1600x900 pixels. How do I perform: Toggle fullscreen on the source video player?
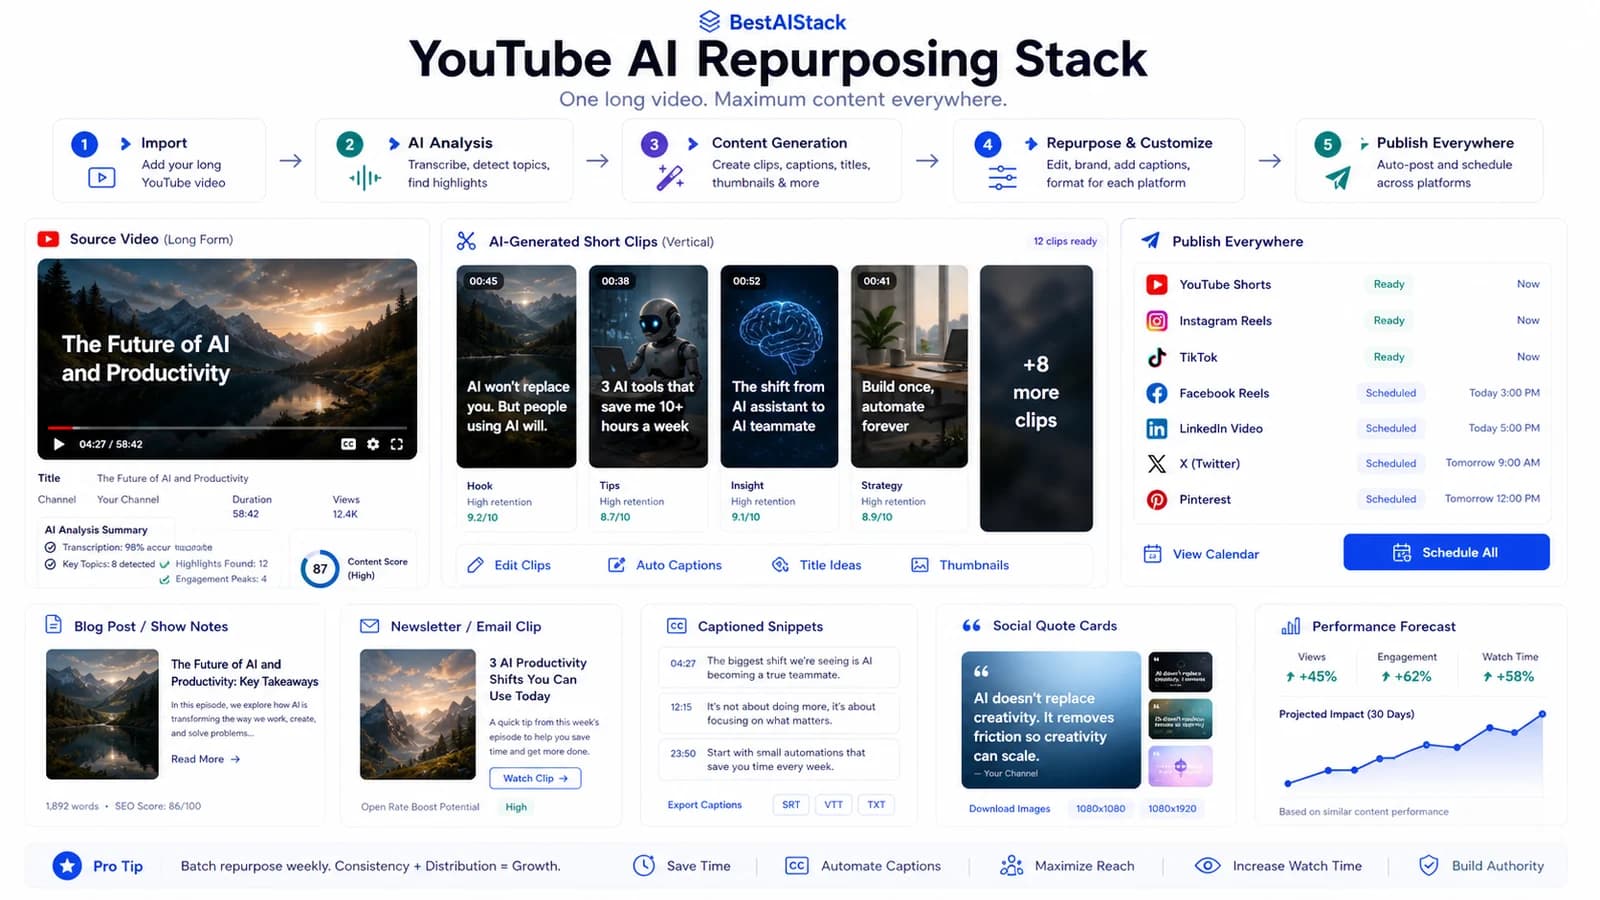tap(397, 444)
